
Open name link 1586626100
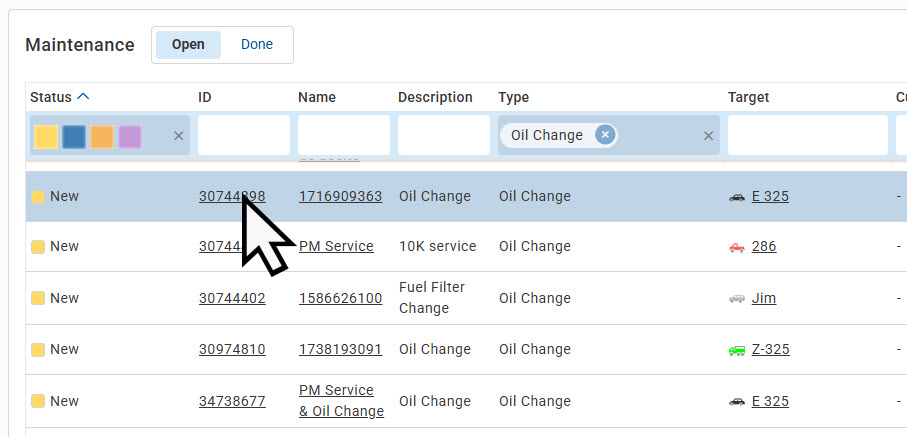pyautogui.click(x=340, y=298)
